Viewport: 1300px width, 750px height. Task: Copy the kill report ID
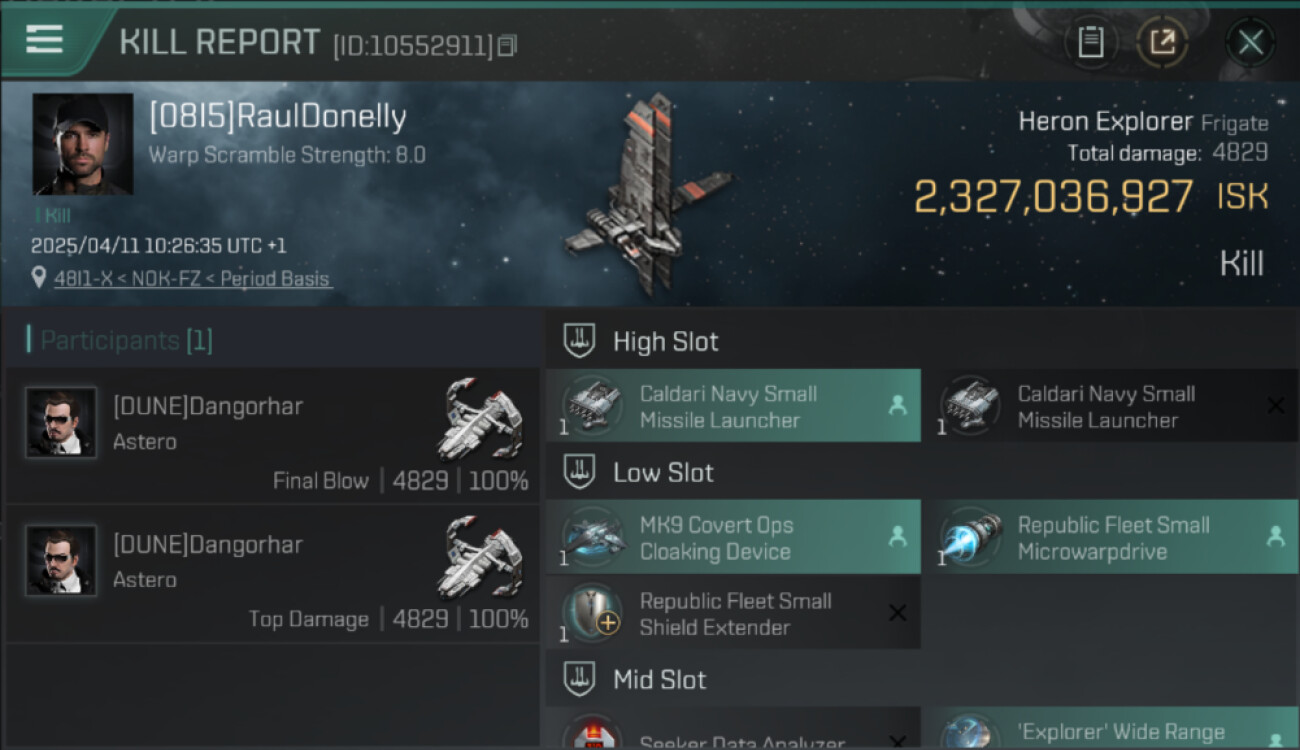pos(507,46)
